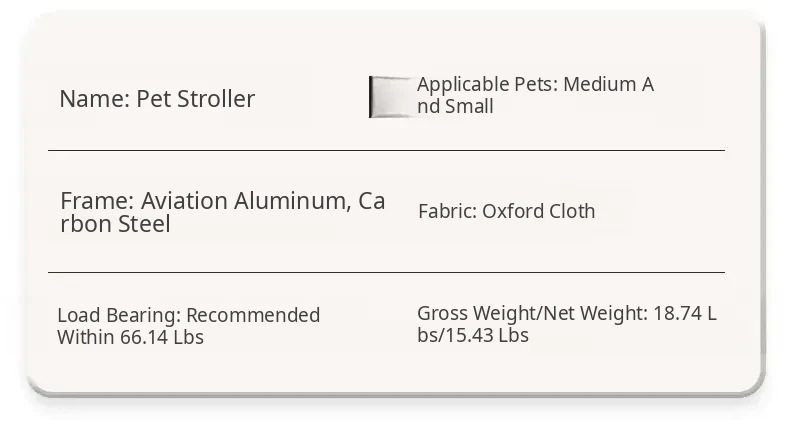
Task: Select the word "Medium" in Applicable Pets
Action: click(600, 84)
